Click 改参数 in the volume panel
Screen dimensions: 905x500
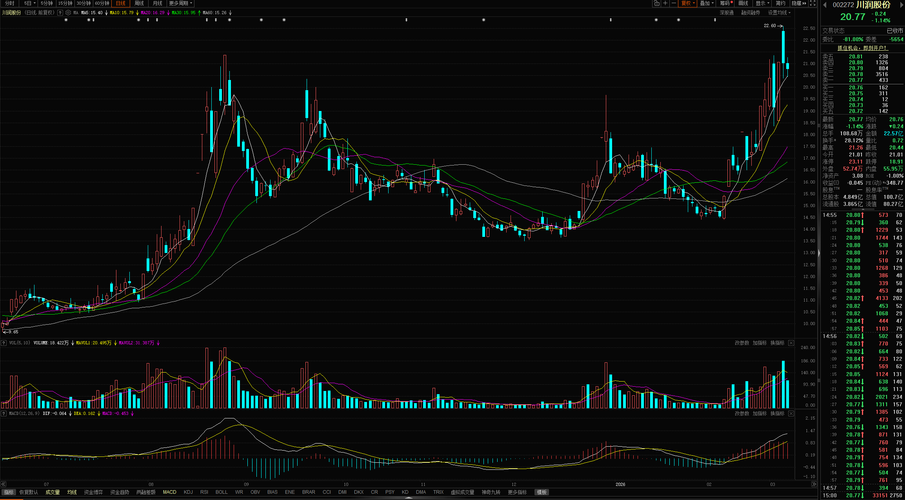pyautogui.click(x=742, y=343)
